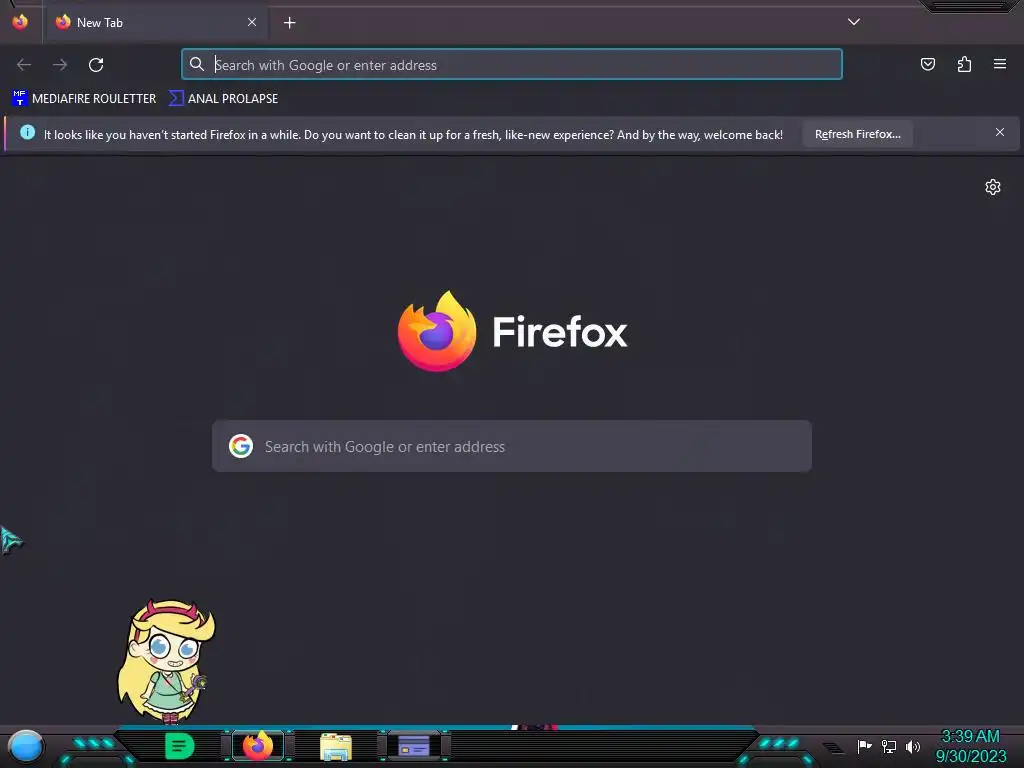This screenshot has height=768, width=1024.
Task: Select Firefox in the taskbar
Action: point(258,746)
